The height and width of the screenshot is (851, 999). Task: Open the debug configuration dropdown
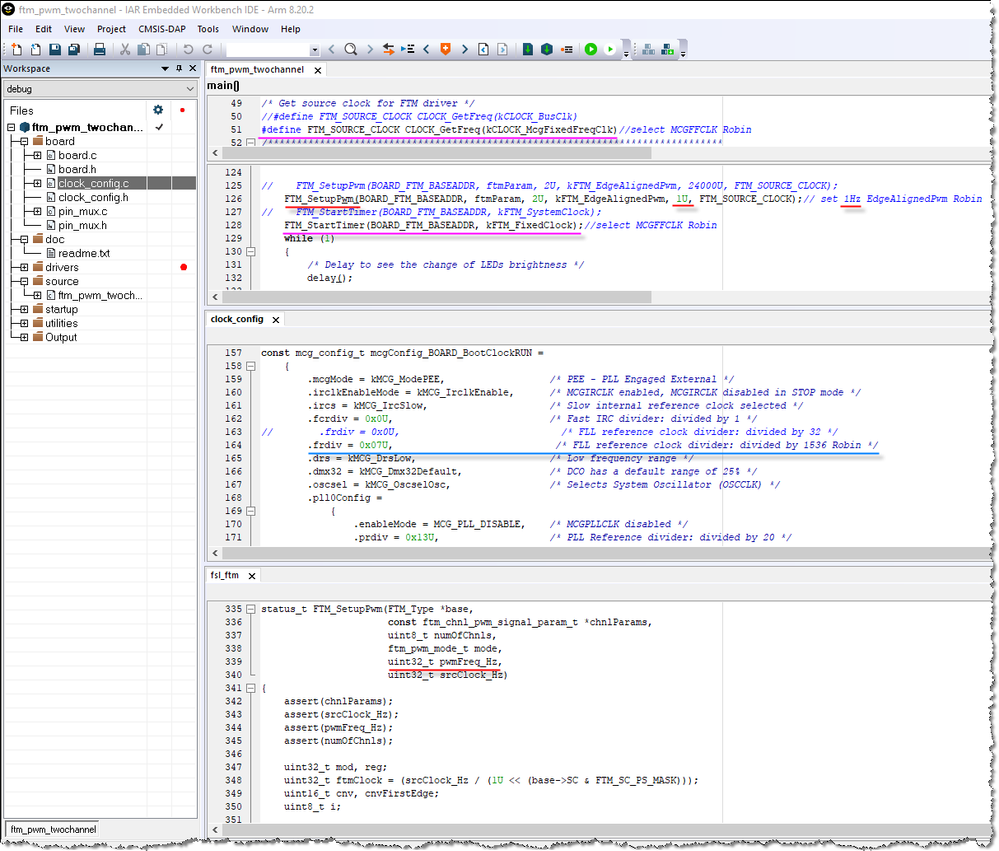point(191,89)
